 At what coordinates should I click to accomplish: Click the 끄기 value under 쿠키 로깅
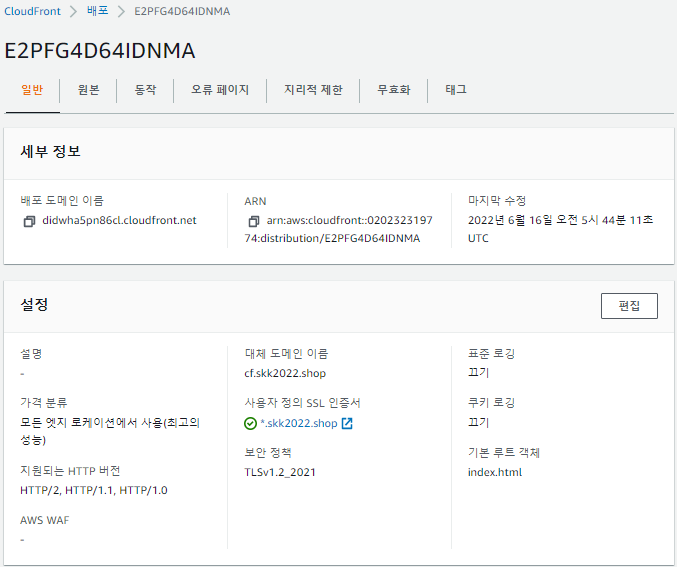coord(478,422)
